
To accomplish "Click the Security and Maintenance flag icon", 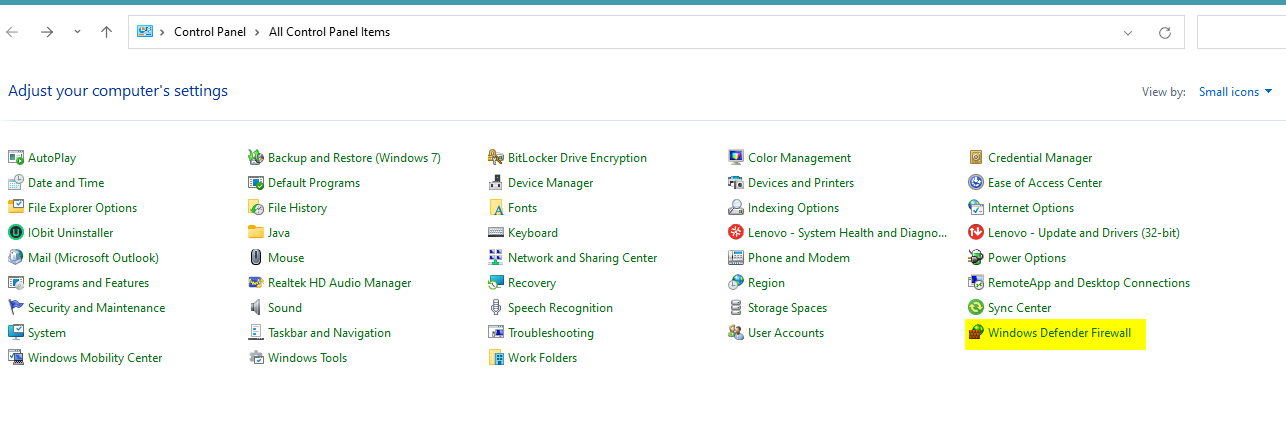I will point(16,307).
